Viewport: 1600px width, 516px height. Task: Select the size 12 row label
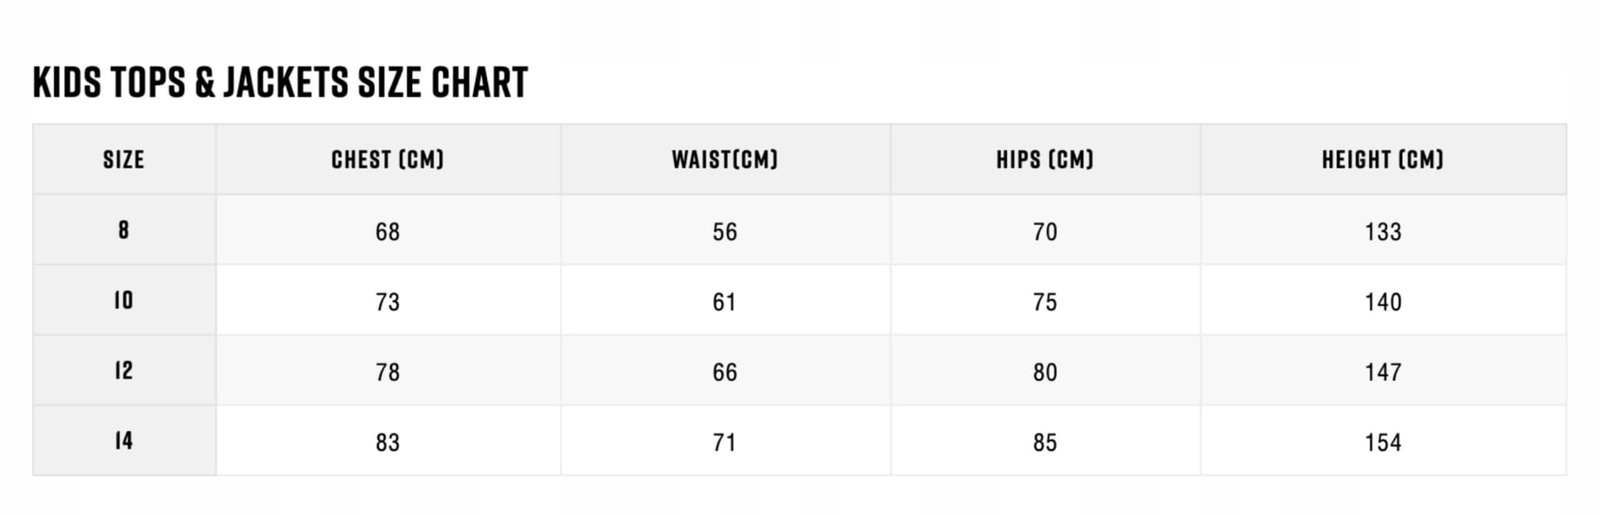coord(124,371)
